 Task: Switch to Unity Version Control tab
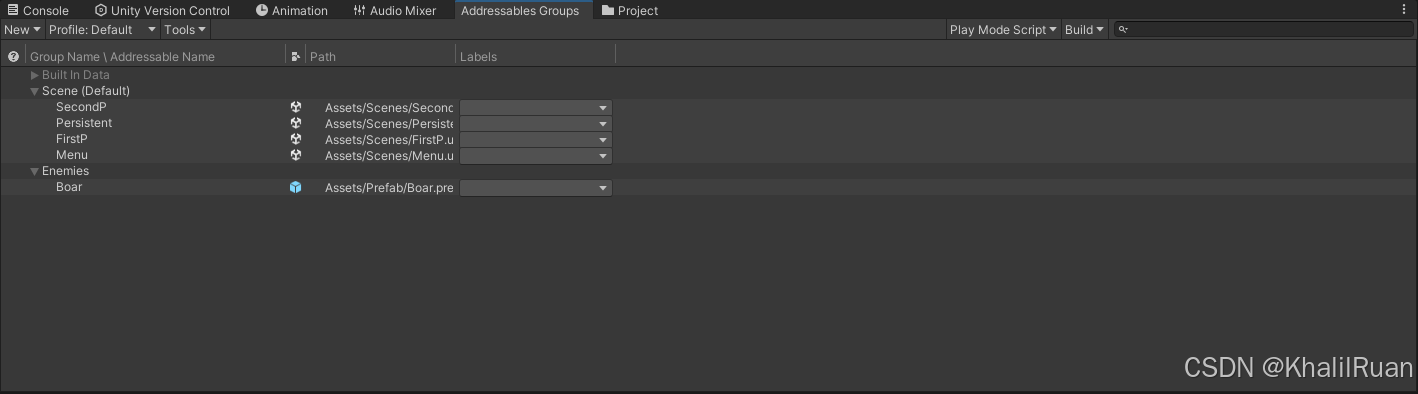[x=162, y=10]
